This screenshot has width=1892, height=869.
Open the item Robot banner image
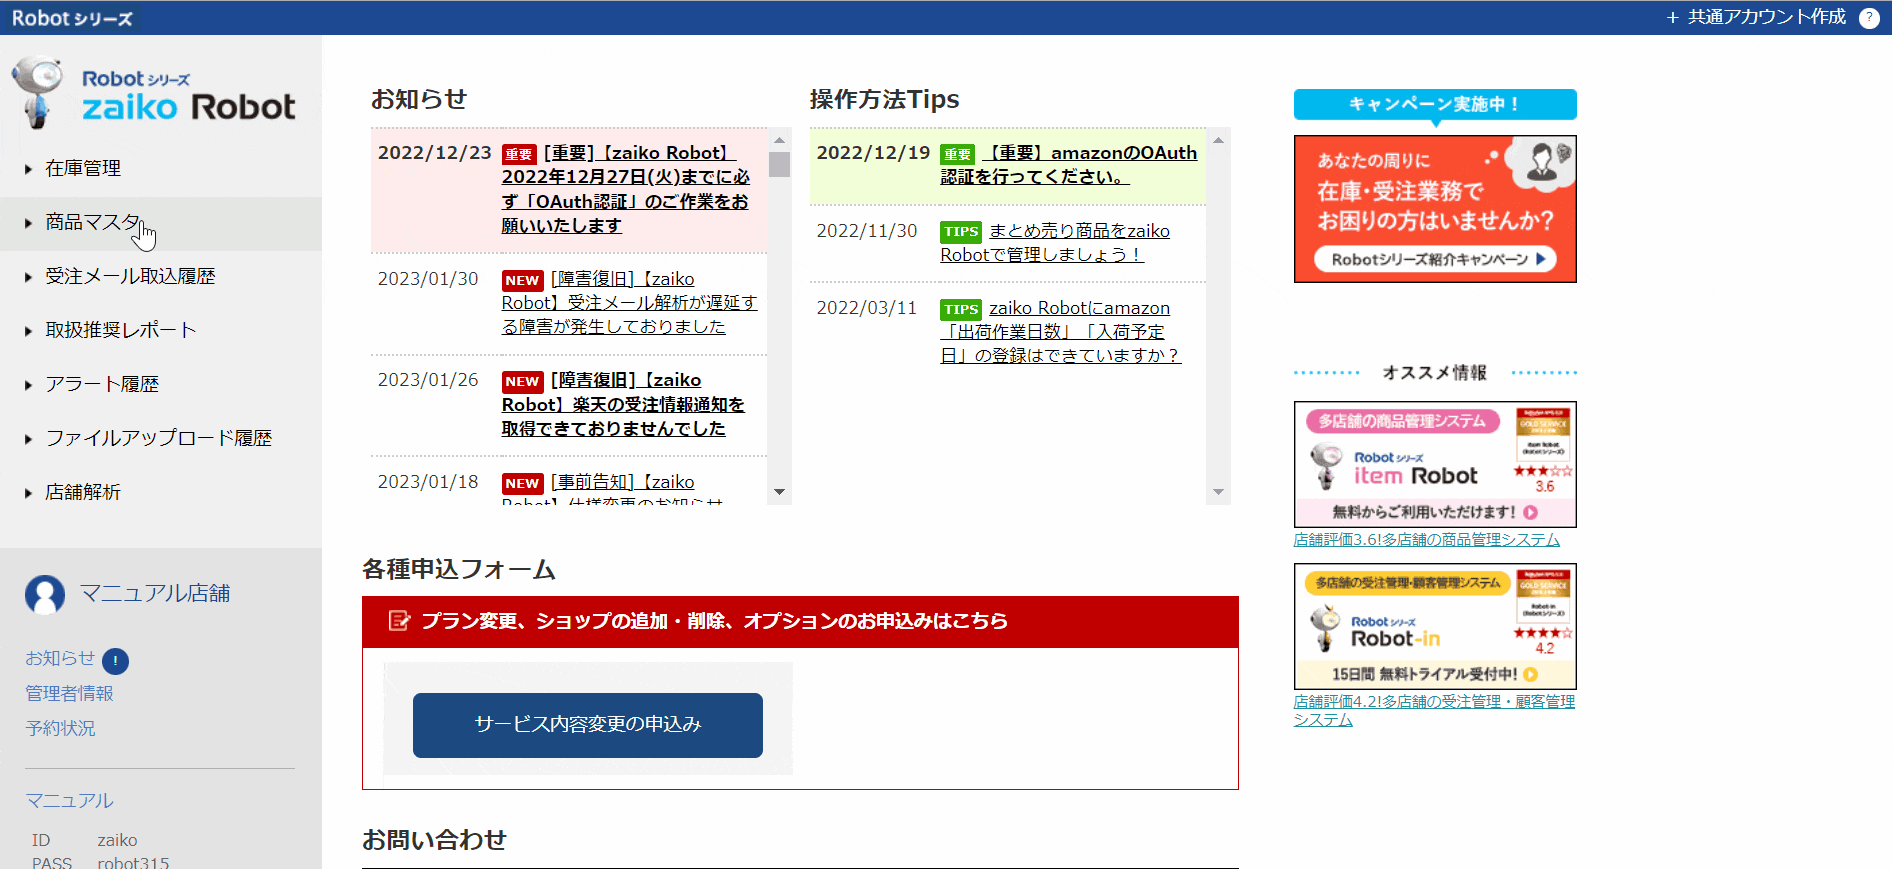click(1434, 464)
